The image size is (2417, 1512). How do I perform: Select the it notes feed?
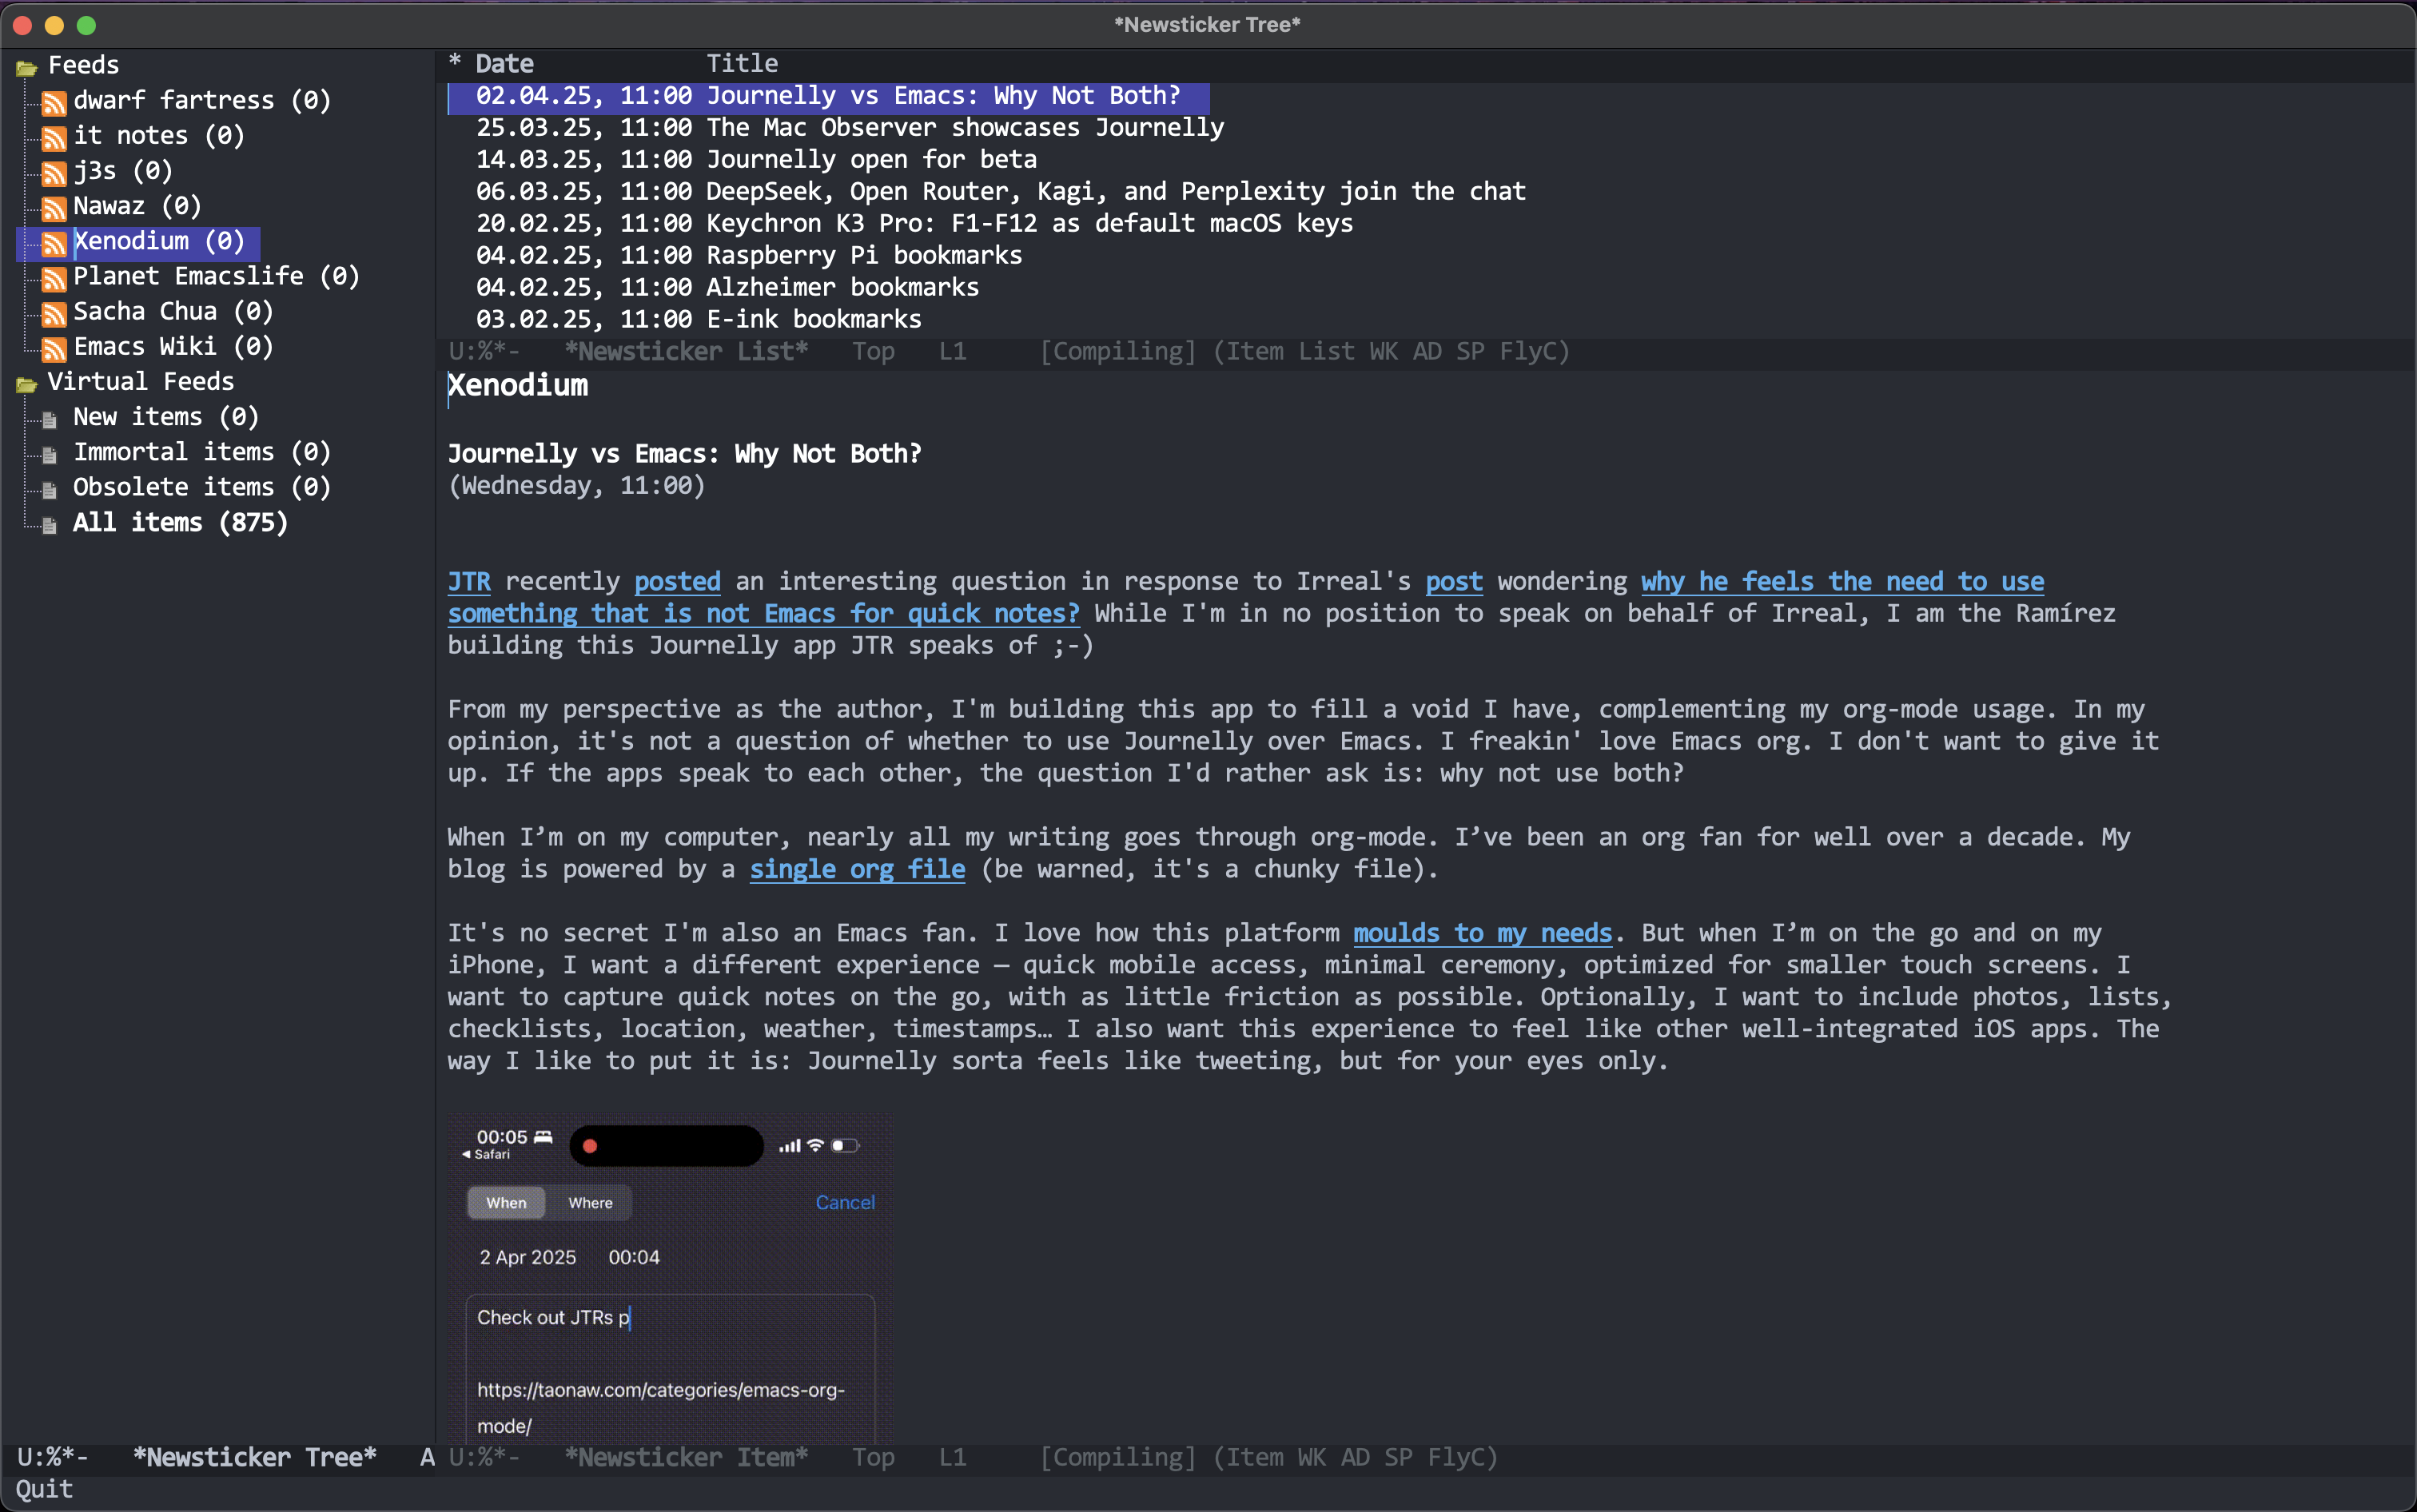tap(159, 135)
